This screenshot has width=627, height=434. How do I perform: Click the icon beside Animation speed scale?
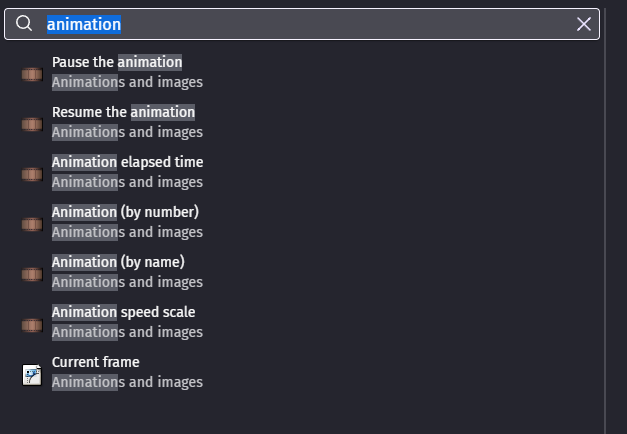tap(32, 323)
